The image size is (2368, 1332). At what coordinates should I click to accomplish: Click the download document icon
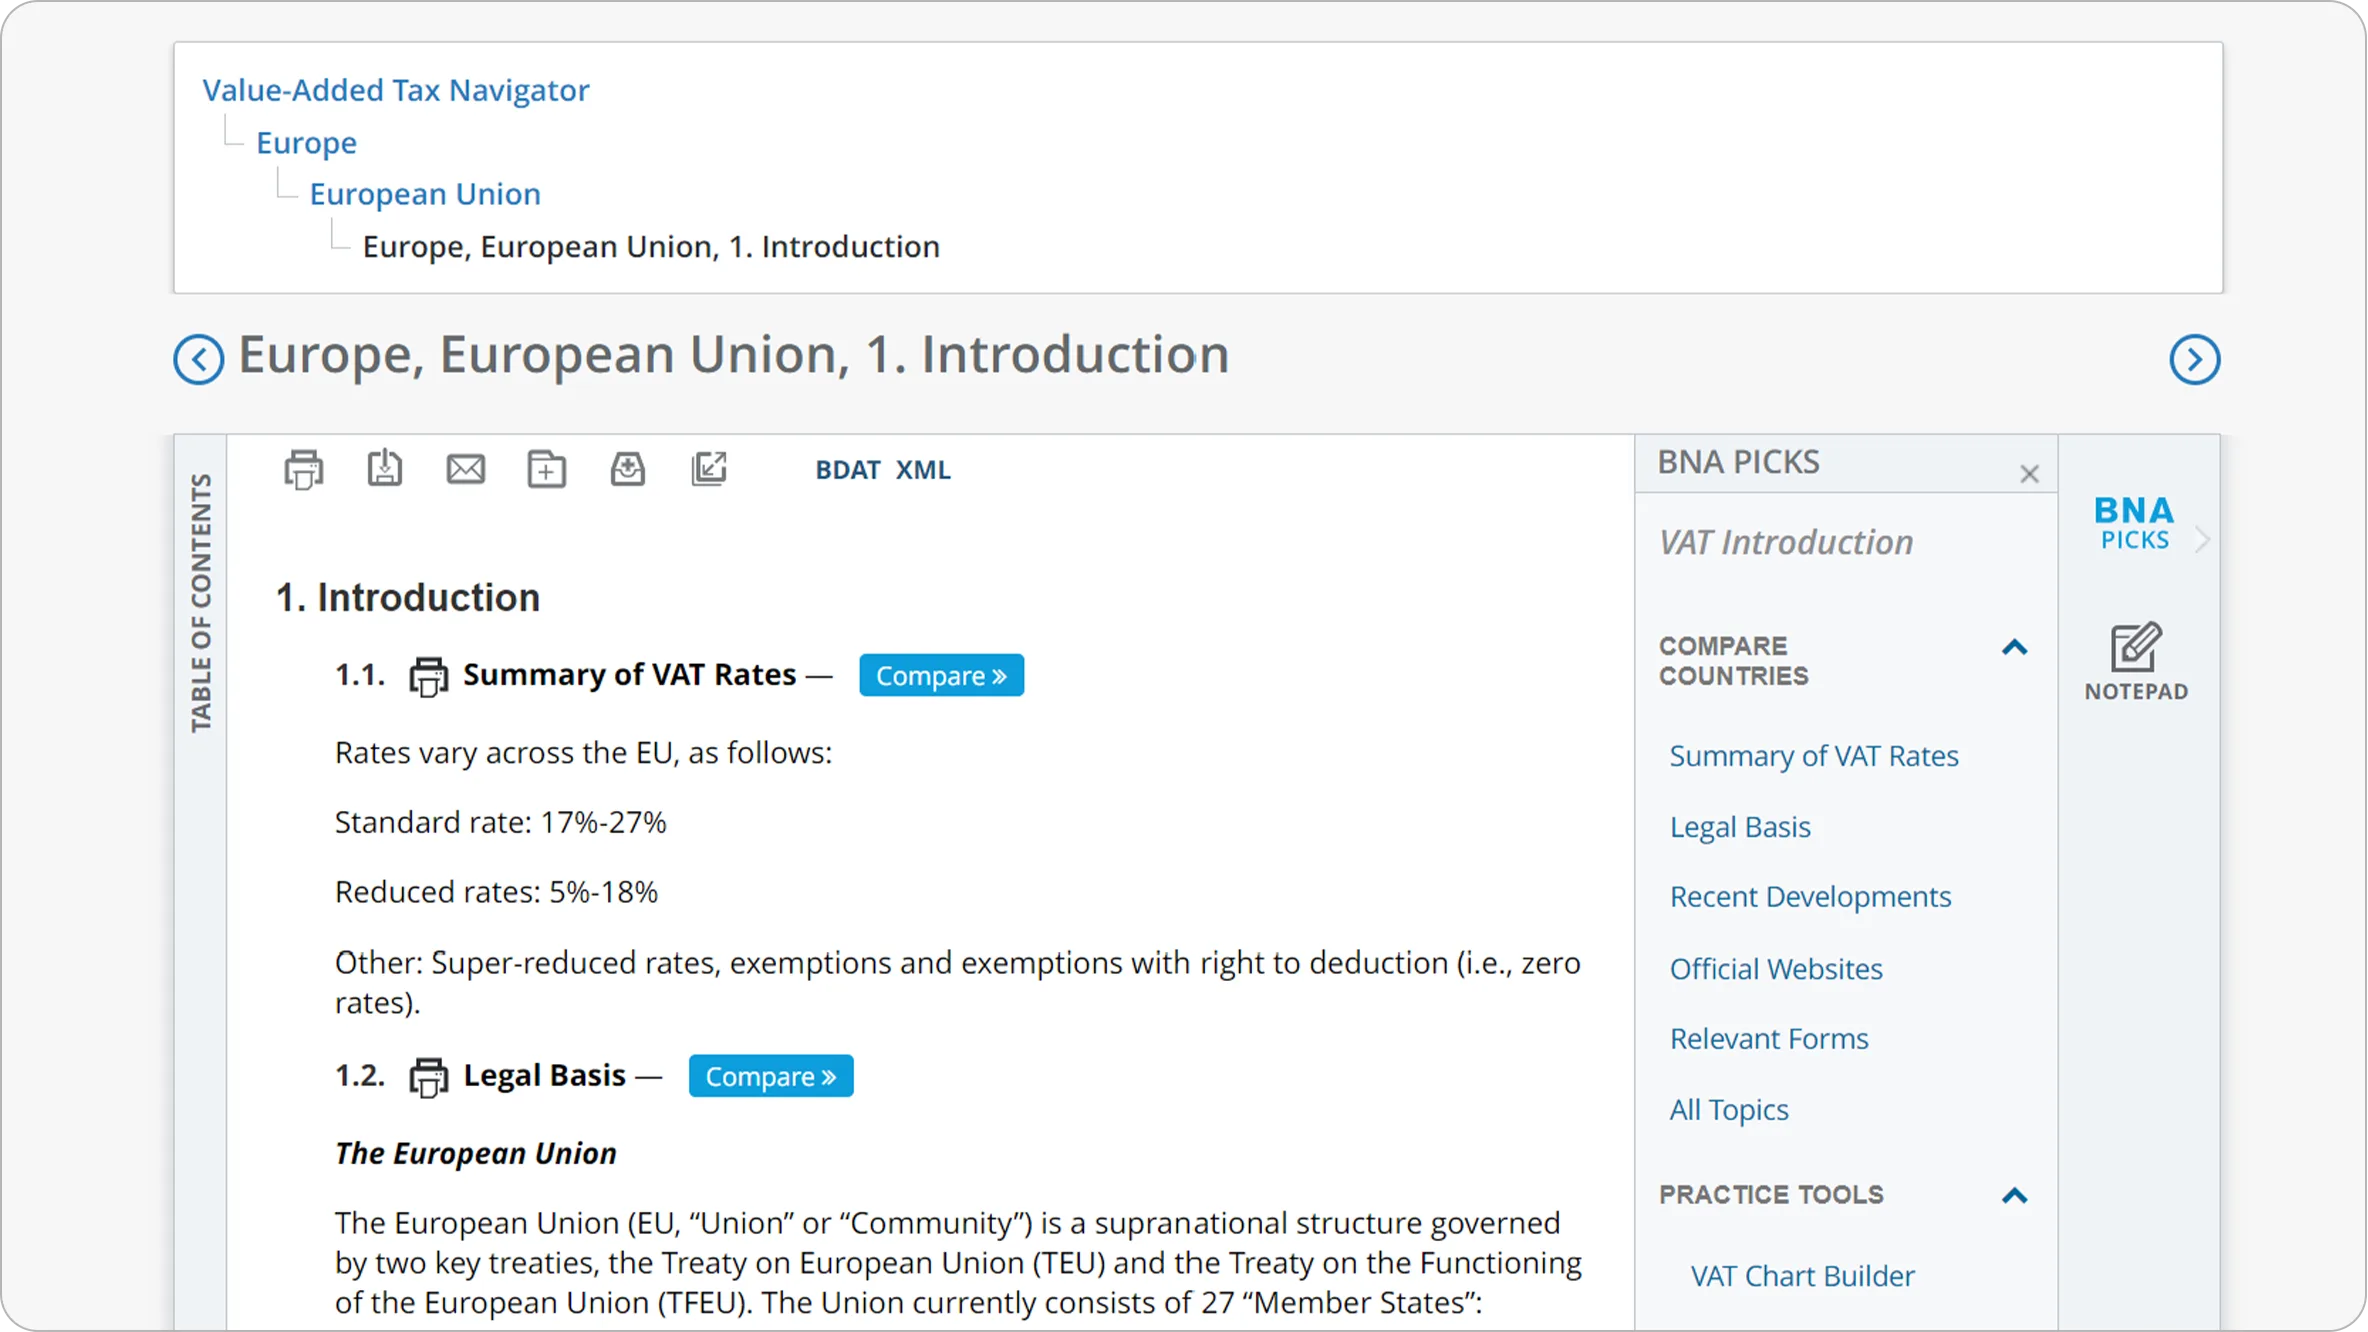385,469
